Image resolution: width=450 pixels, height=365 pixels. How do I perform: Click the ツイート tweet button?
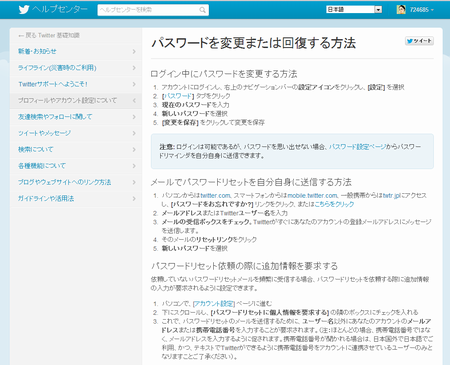coord(419,41)
